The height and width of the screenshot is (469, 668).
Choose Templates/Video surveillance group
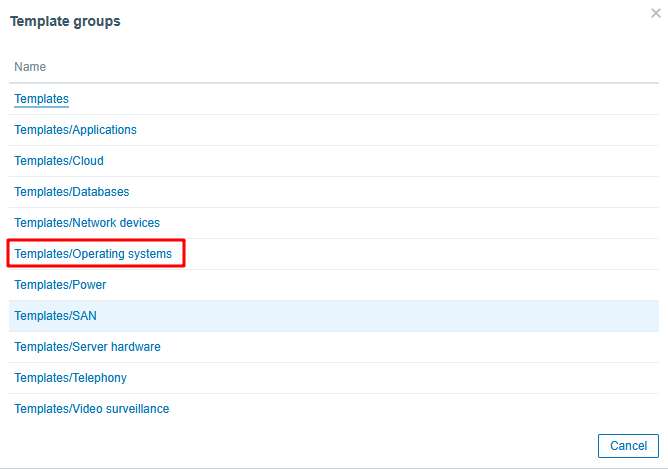click(91, 409)
